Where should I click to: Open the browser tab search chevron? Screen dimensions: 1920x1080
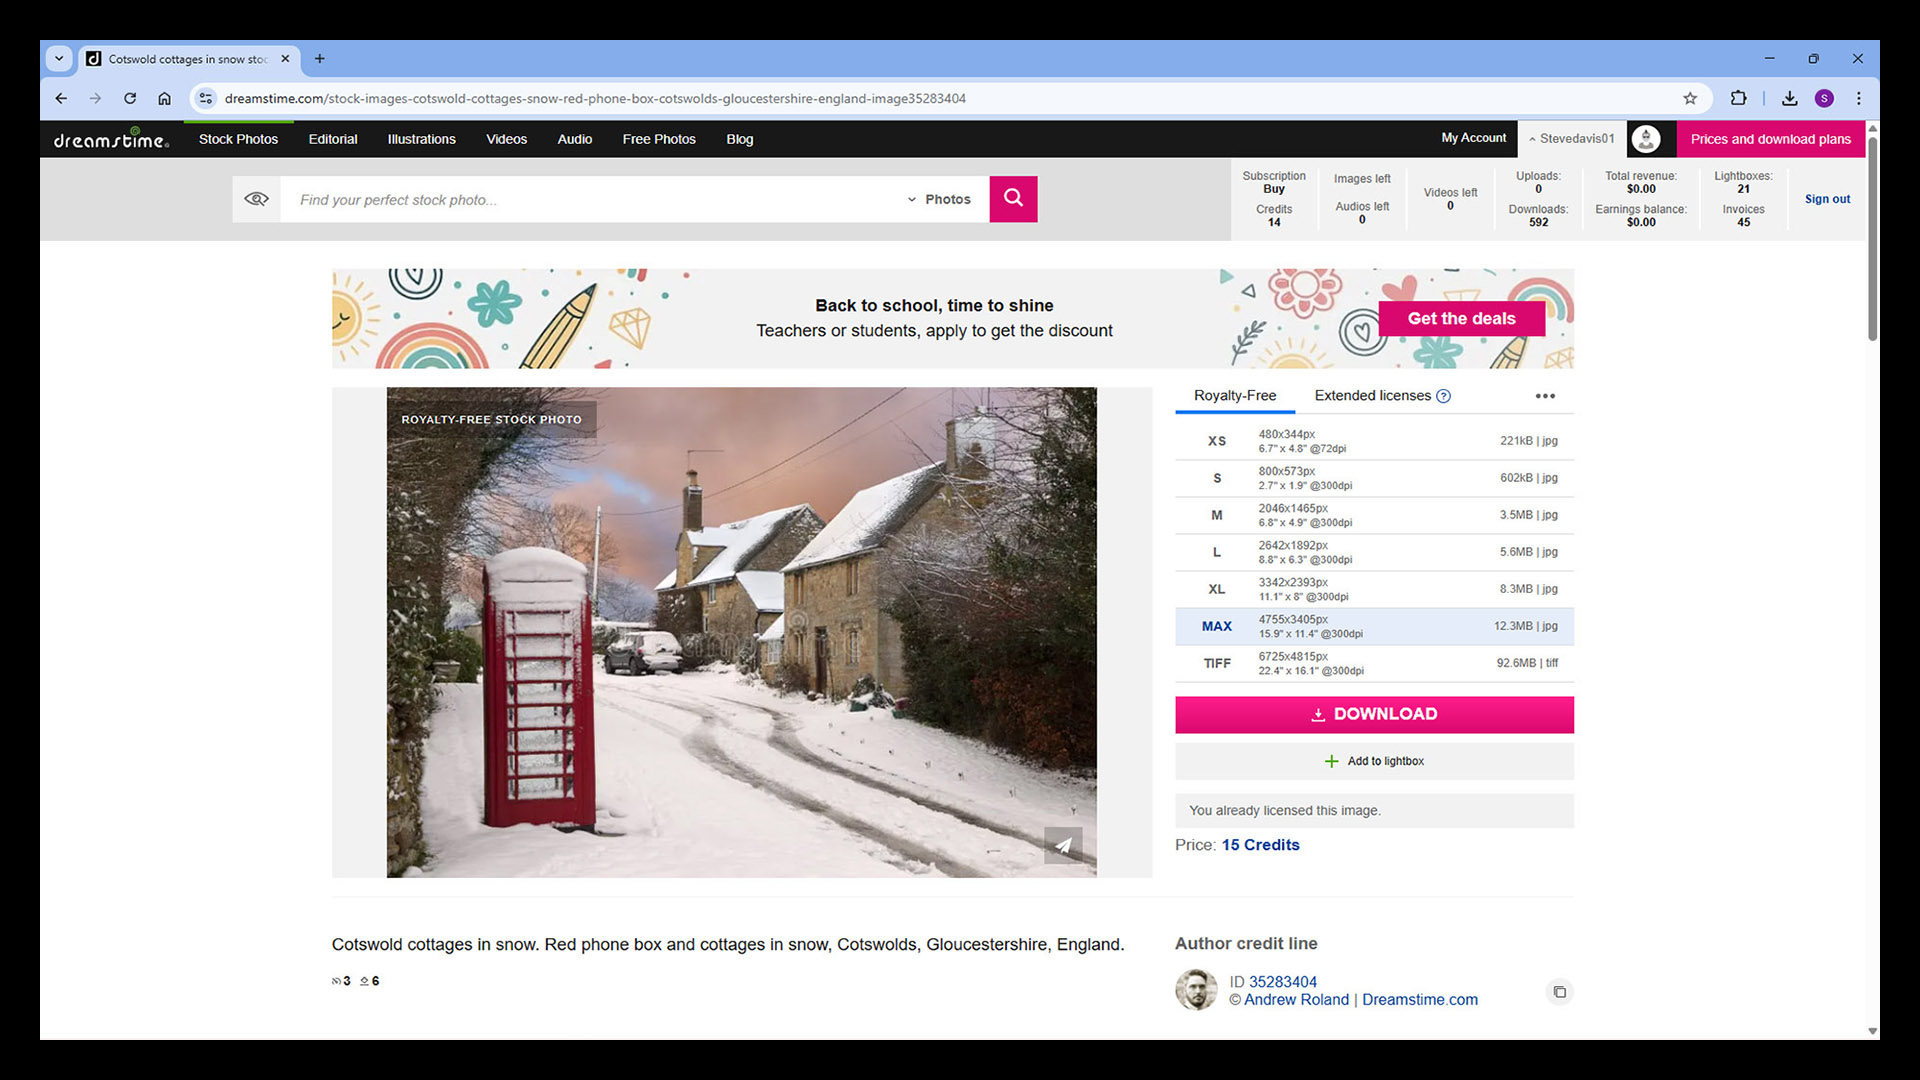click(59, 58)
